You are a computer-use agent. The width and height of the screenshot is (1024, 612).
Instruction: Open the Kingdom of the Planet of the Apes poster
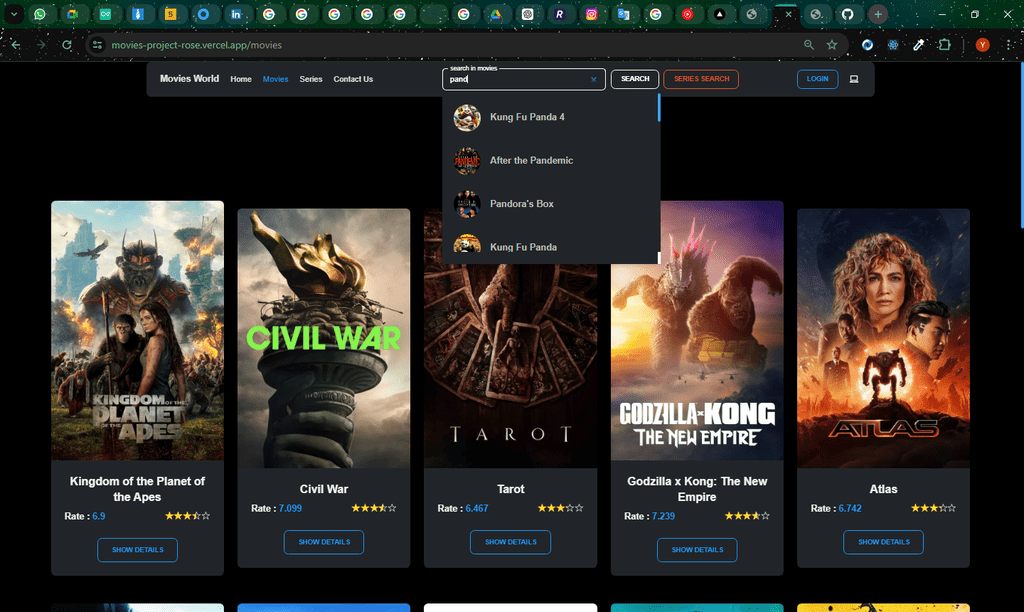(x=138, y=330)
